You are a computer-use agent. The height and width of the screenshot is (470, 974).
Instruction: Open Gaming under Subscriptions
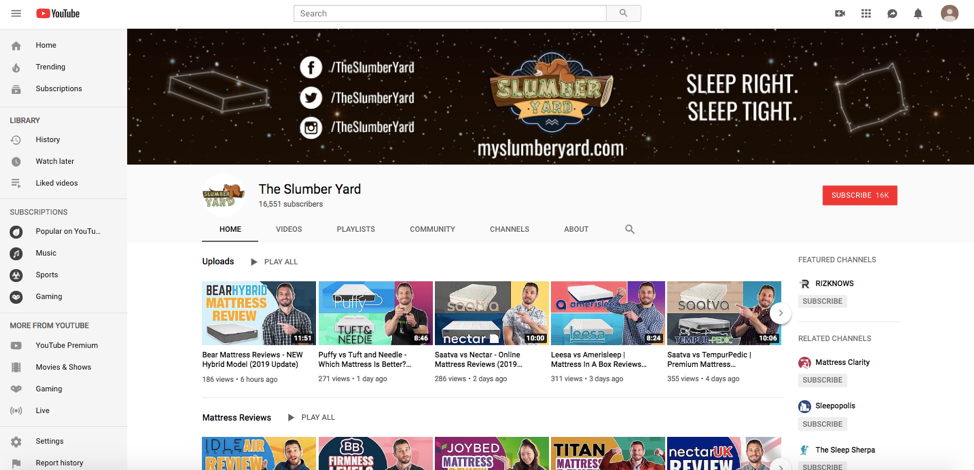pos(63,297)
